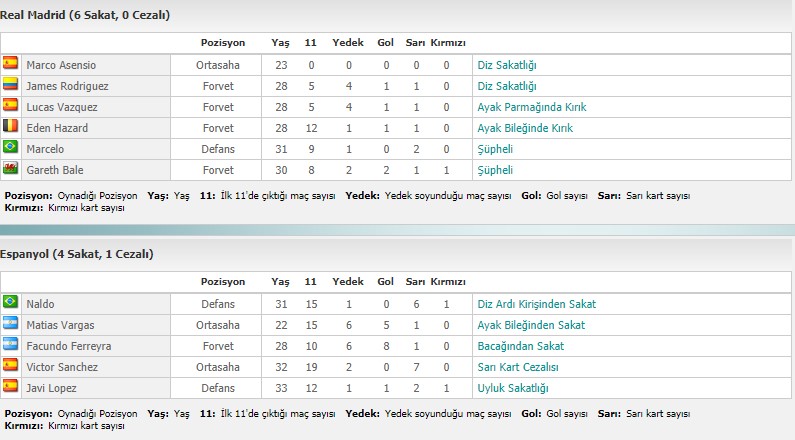795x440 pixels.
Task: Click the Espanyol Kırmızı column header
Action: pyautogui.click(x=448, y=282)
